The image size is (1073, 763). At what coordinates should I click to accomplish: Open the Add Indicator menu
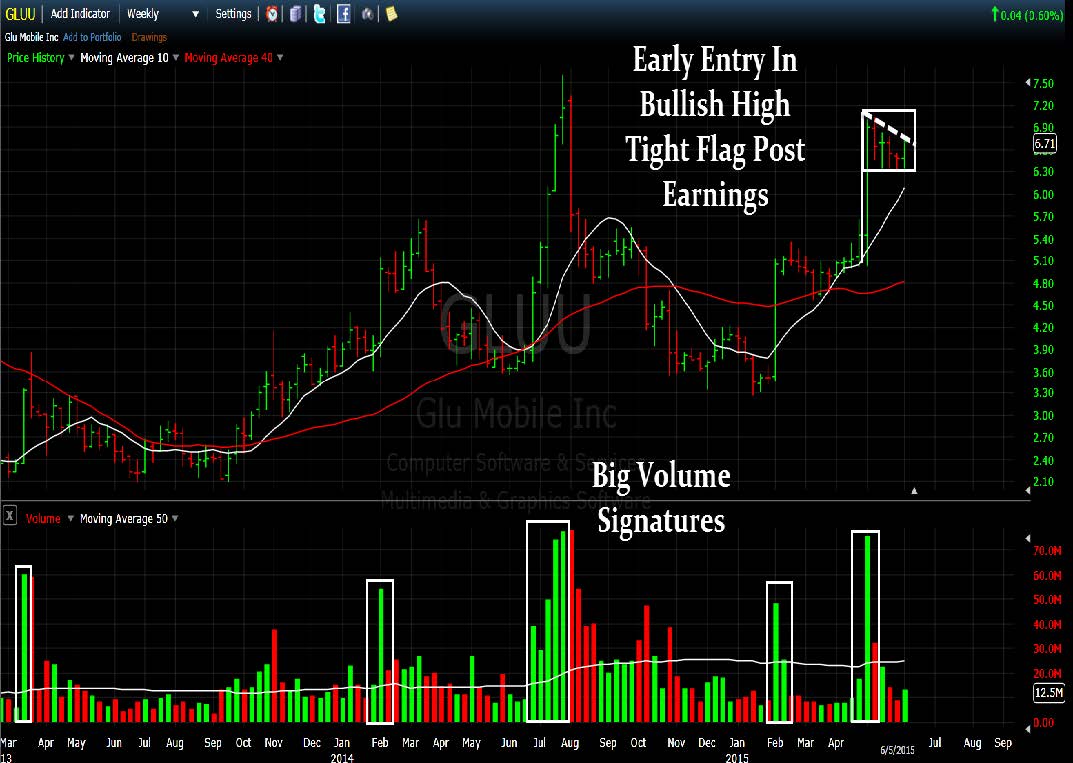[80, 14]
